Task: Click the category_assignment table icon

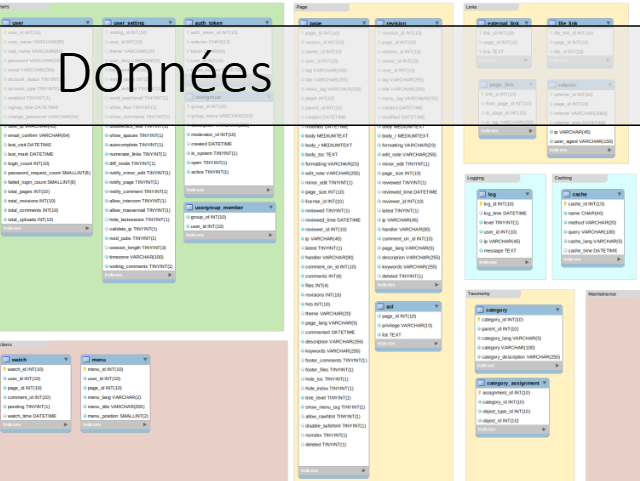Action: 481,383
